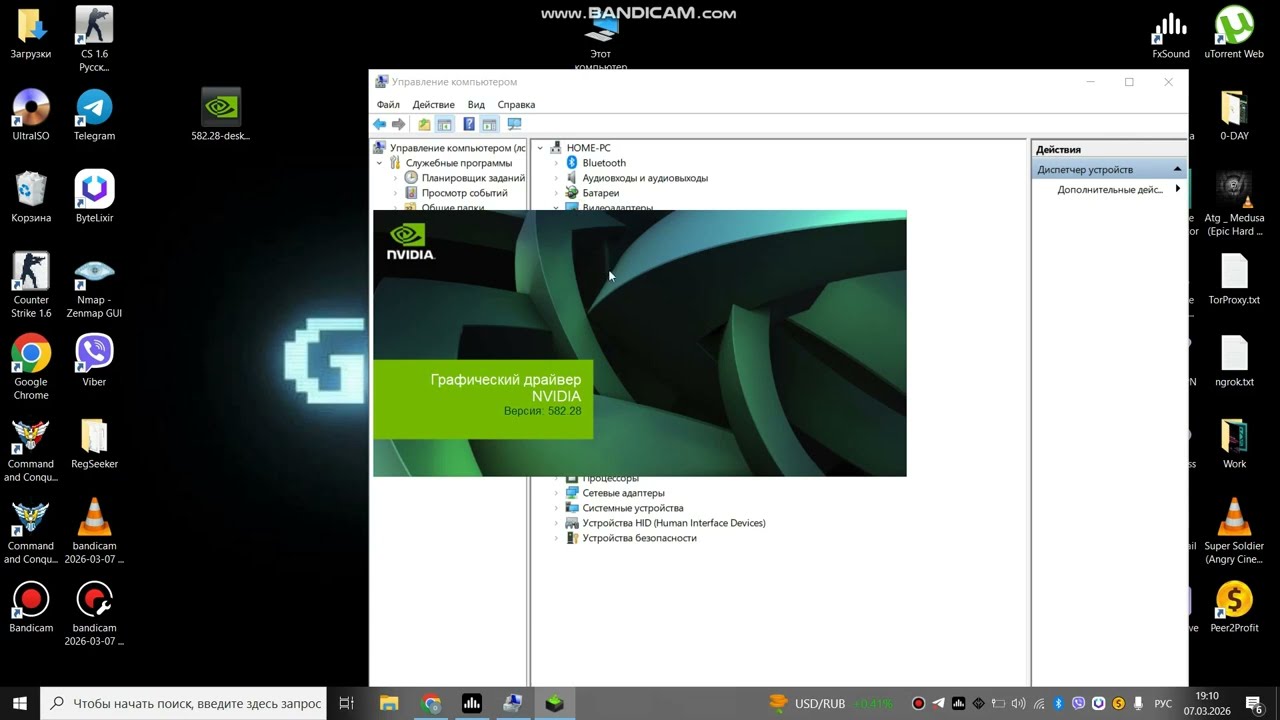The width and height of the screenshot is (1280, 720).
Task: Select Системные устройства in device list
Action: 633,508
